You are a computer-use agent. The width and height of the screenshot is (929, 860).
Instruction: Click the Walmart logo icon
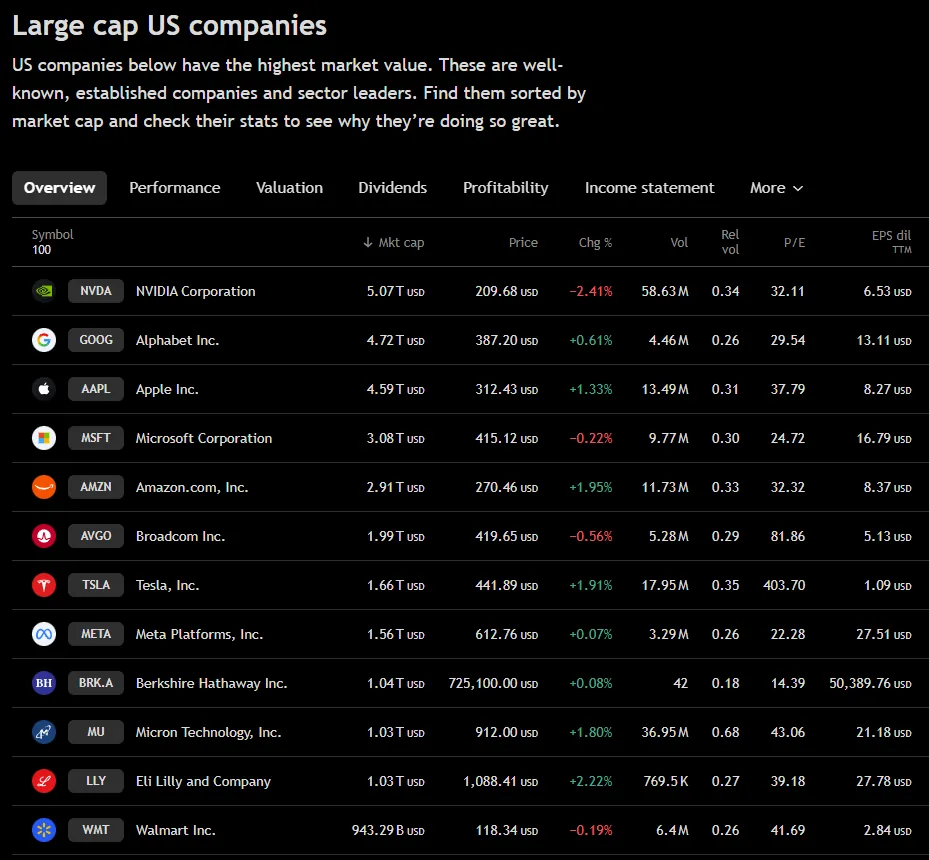click(x=44, y=830)
